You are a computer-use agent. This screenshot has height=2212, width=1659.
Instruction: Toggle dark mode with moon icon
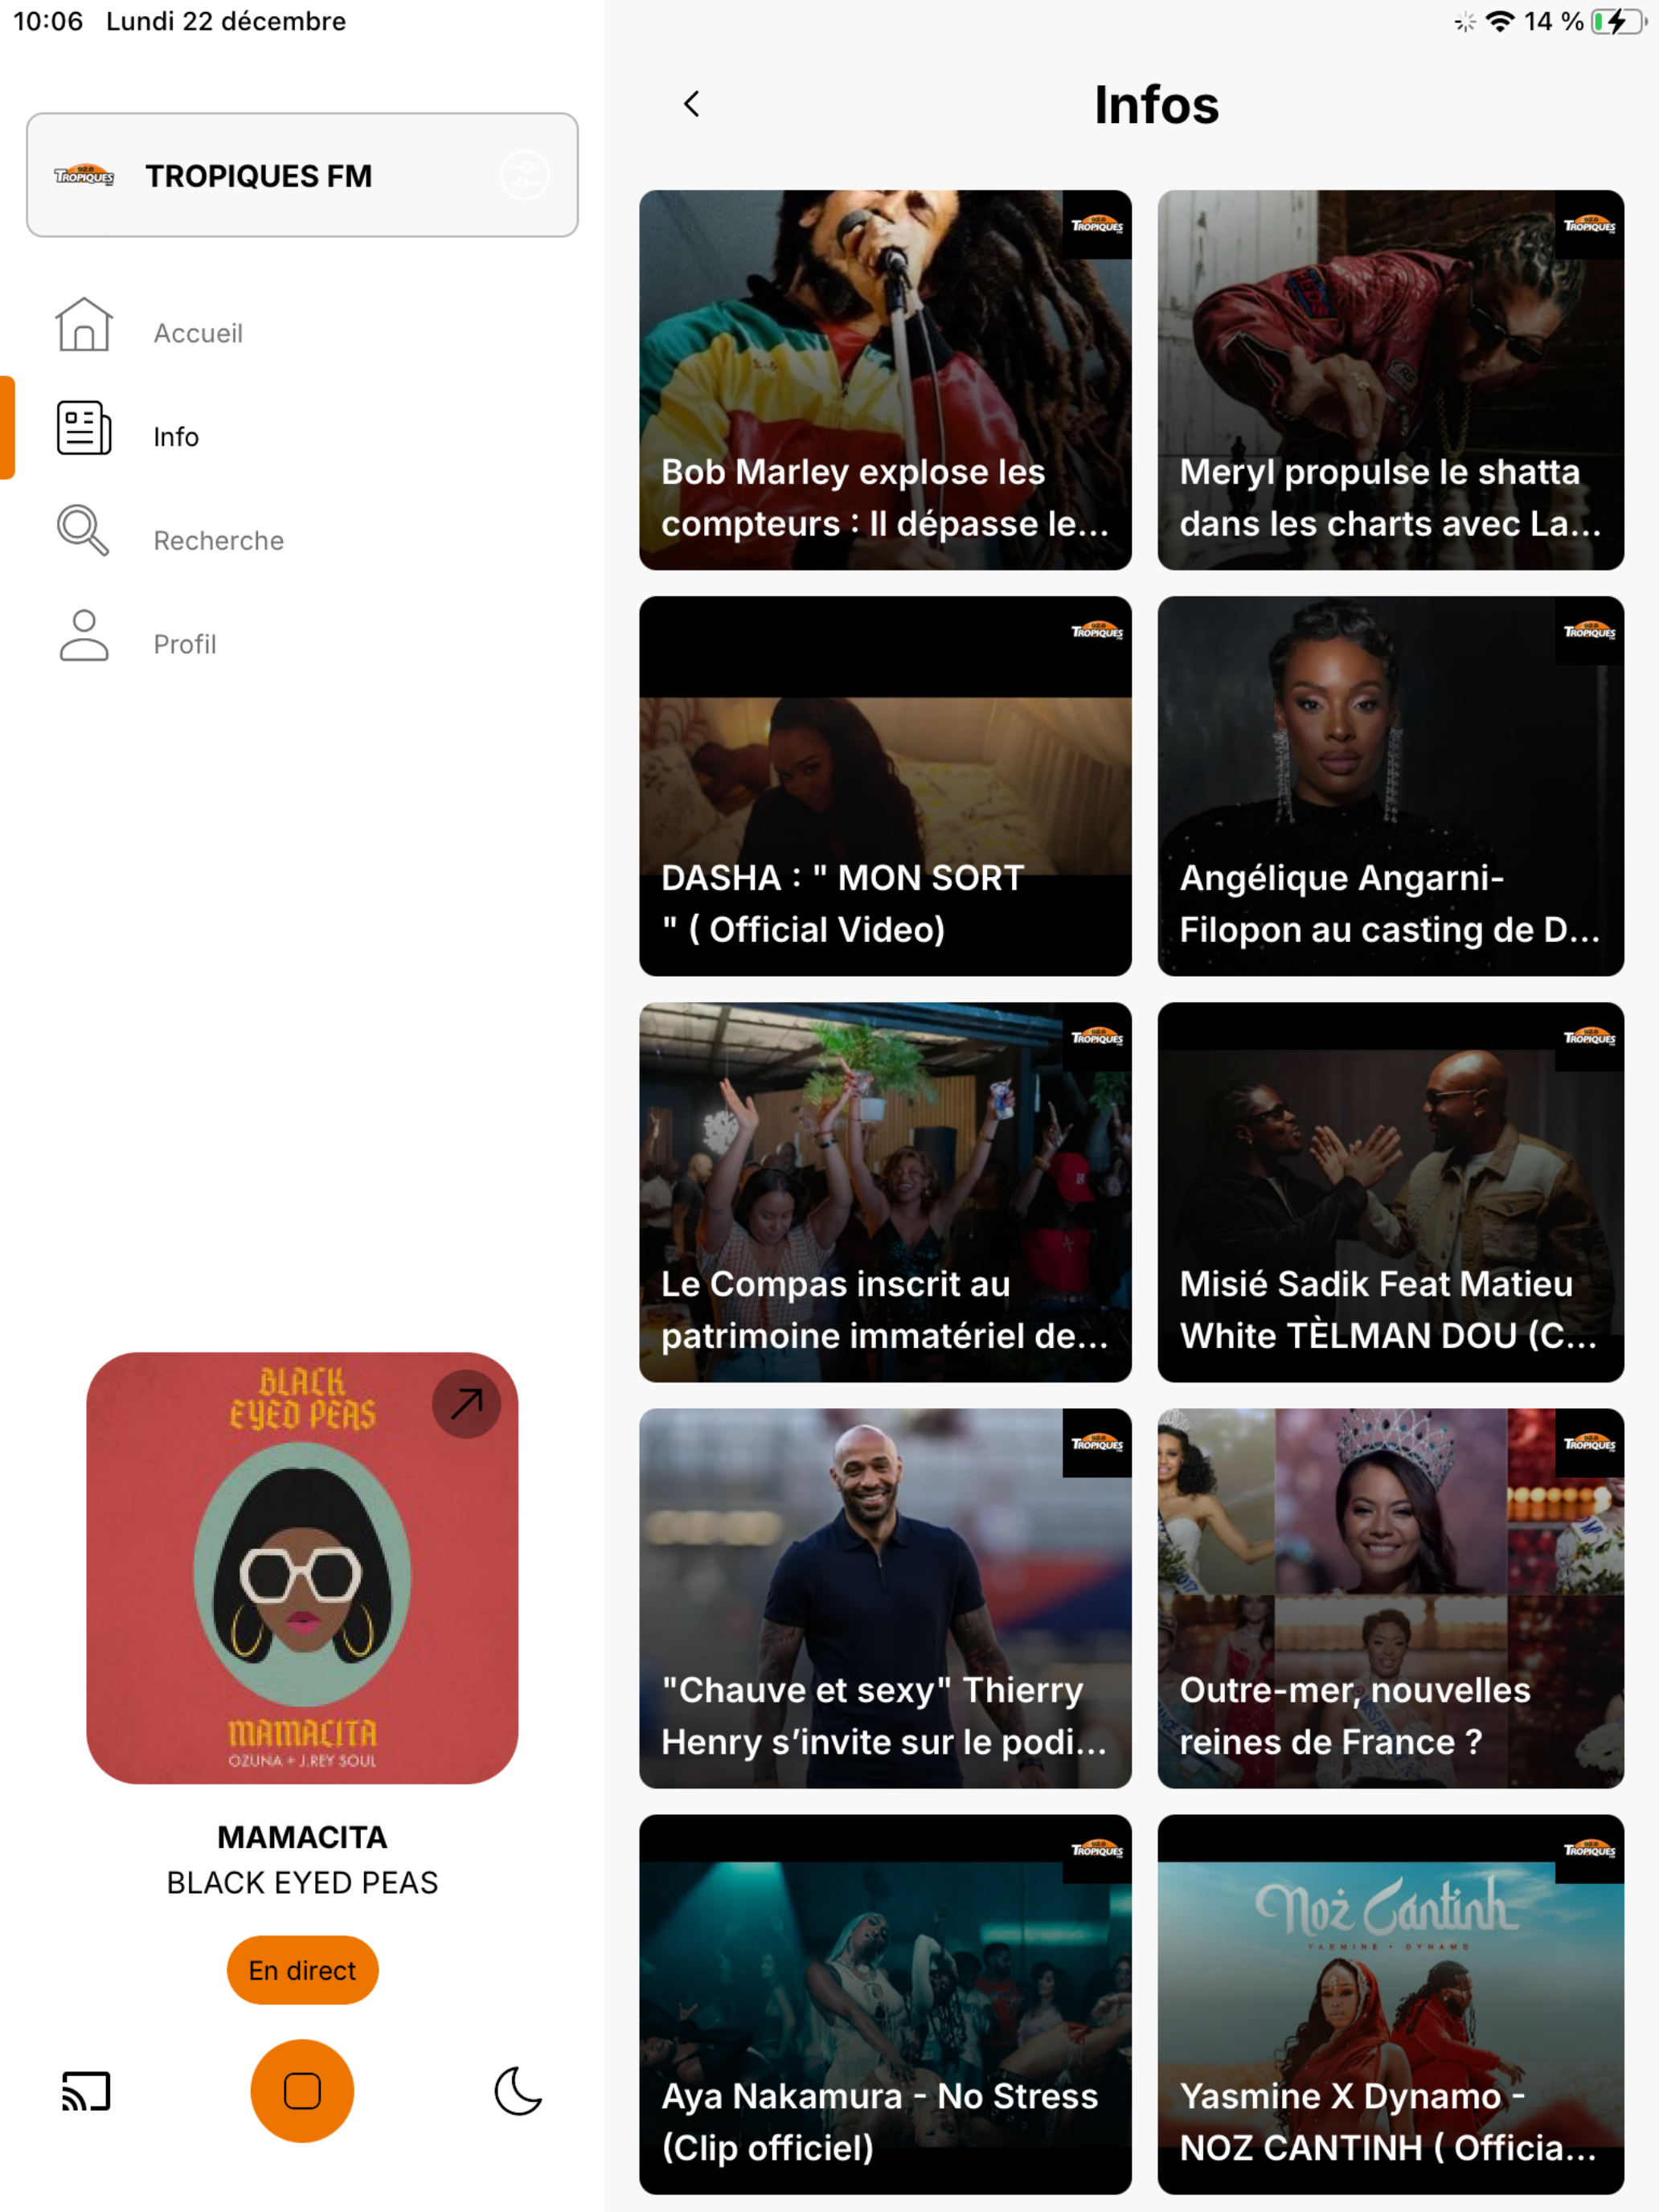(518, 2091)
